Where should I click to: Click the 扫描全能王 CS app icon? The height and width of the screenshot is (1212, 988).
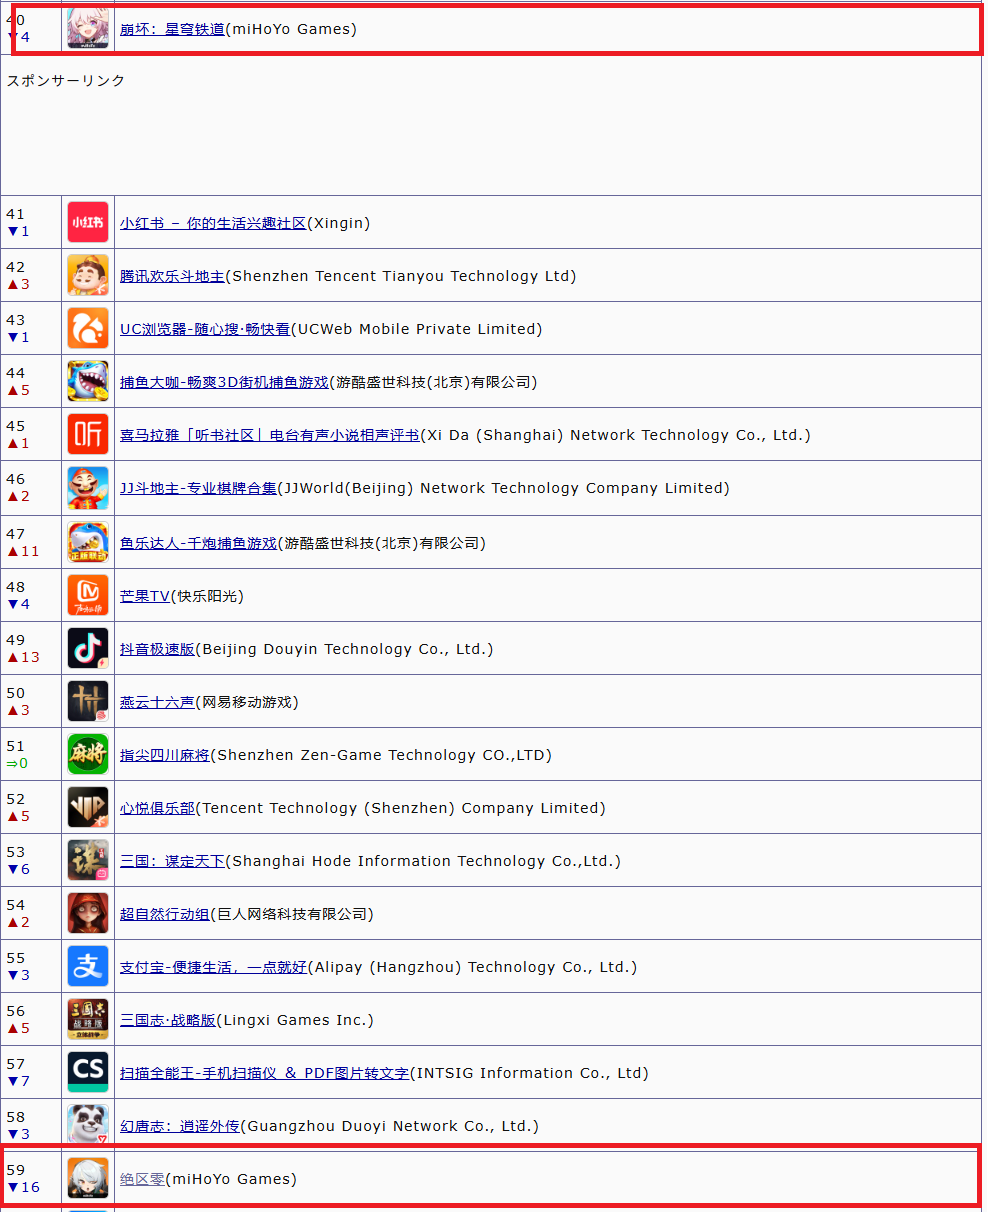click(x=88, y=1072)
